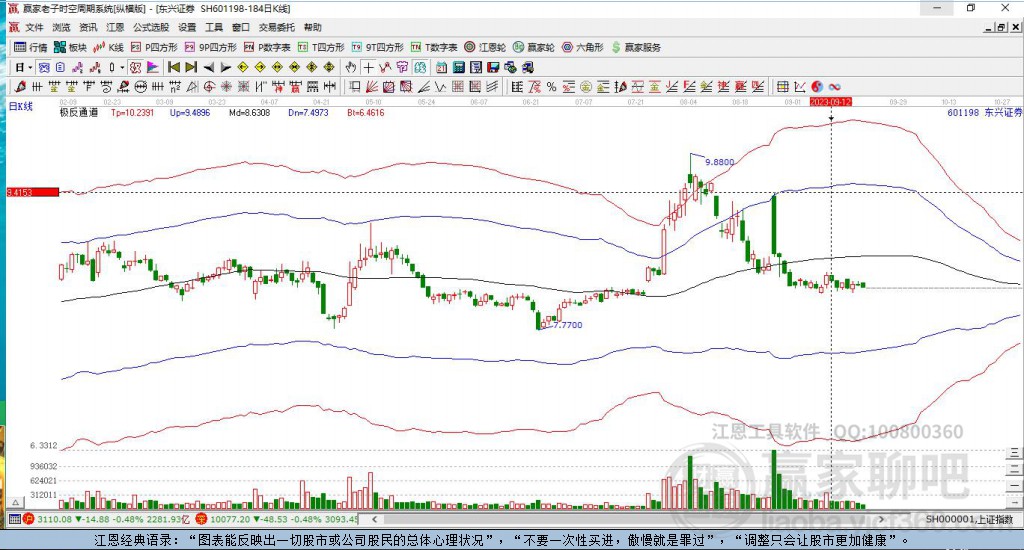This screenshot has width=1024, height=550.
Task: Click the infinity loop icon
Action: pos(835,86)
